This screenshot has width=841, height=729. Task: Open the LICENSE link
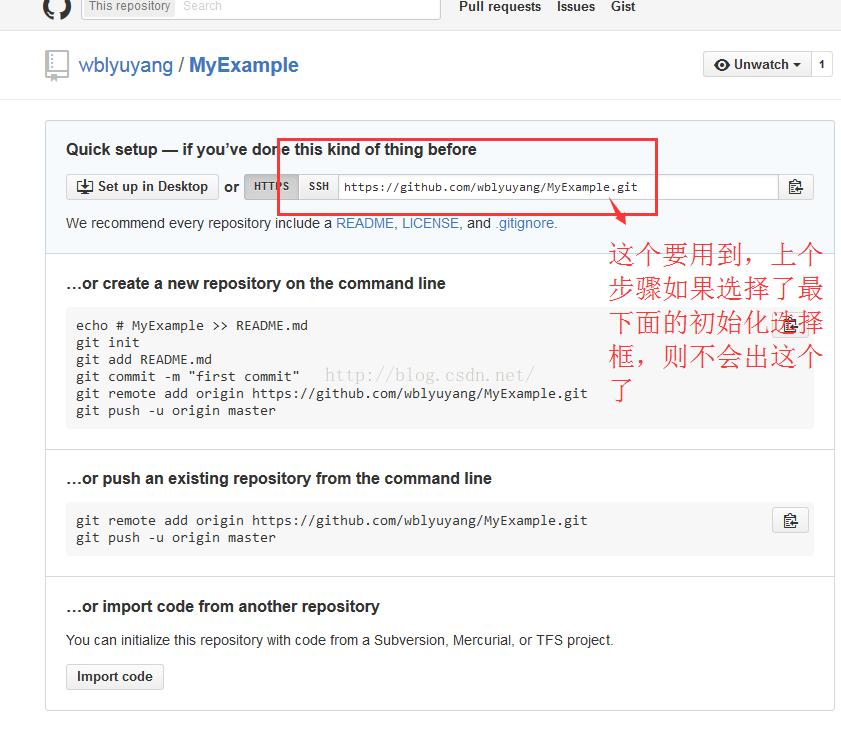tap(430, 223)
